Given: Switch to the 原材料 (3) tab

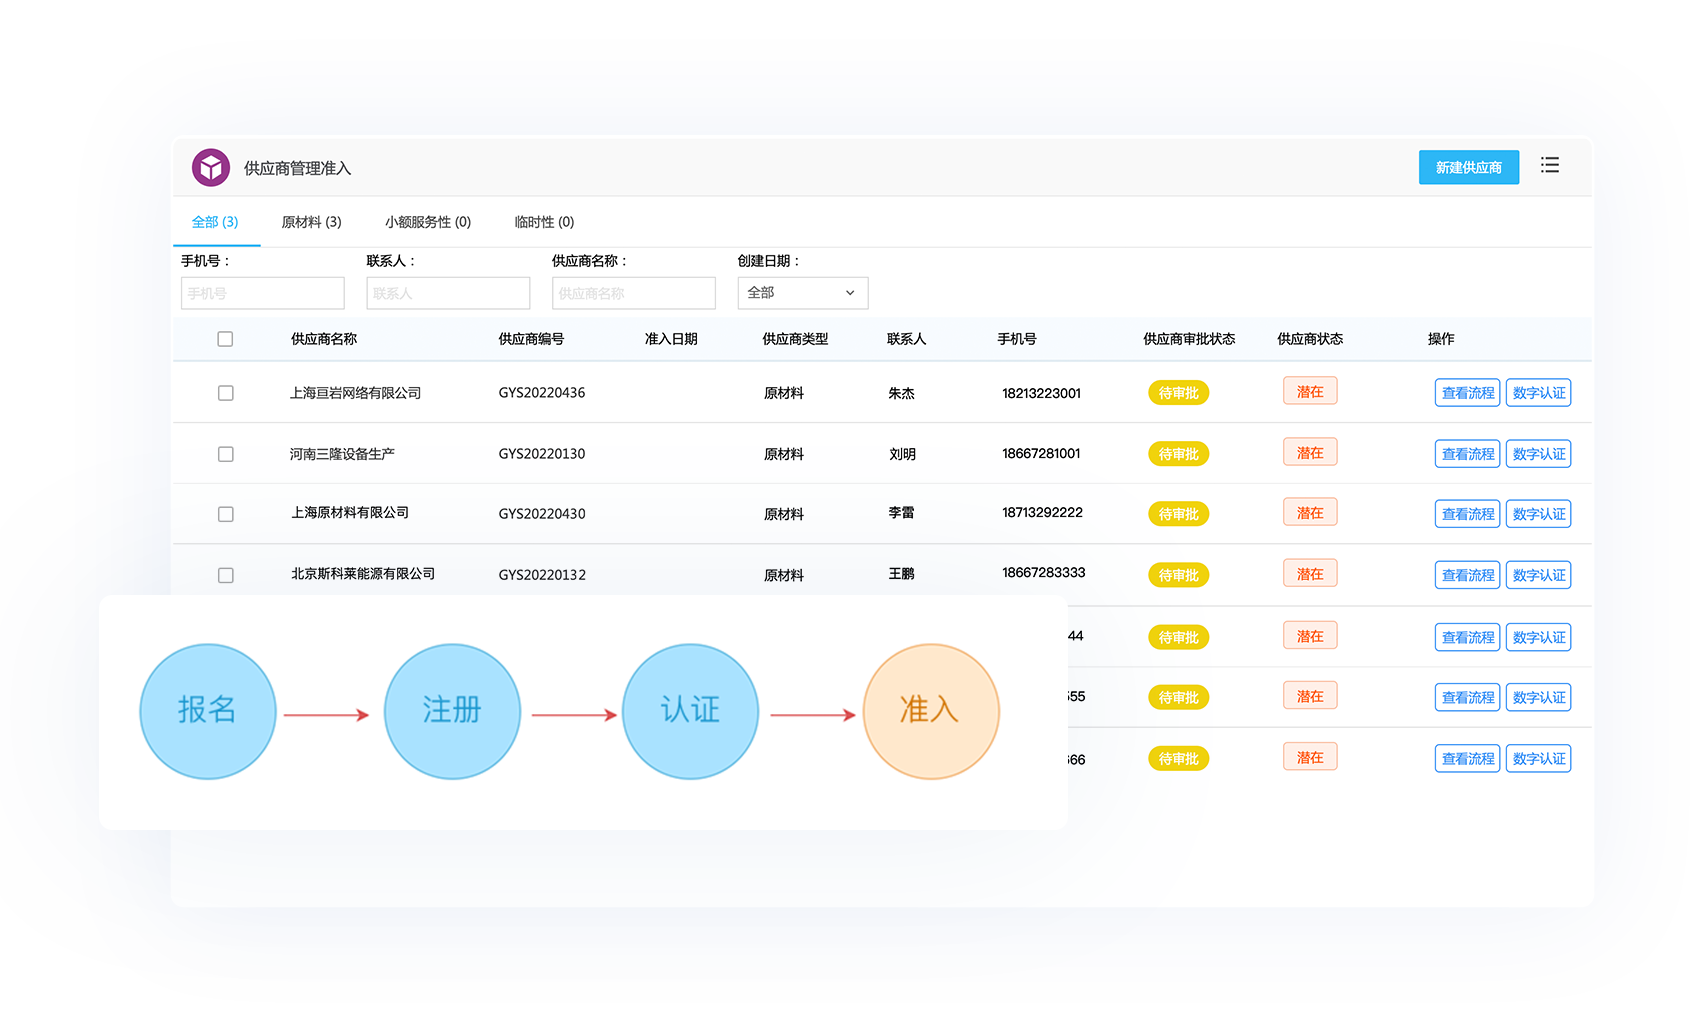Looking at the screenshot, I should (x=311, y=222).
